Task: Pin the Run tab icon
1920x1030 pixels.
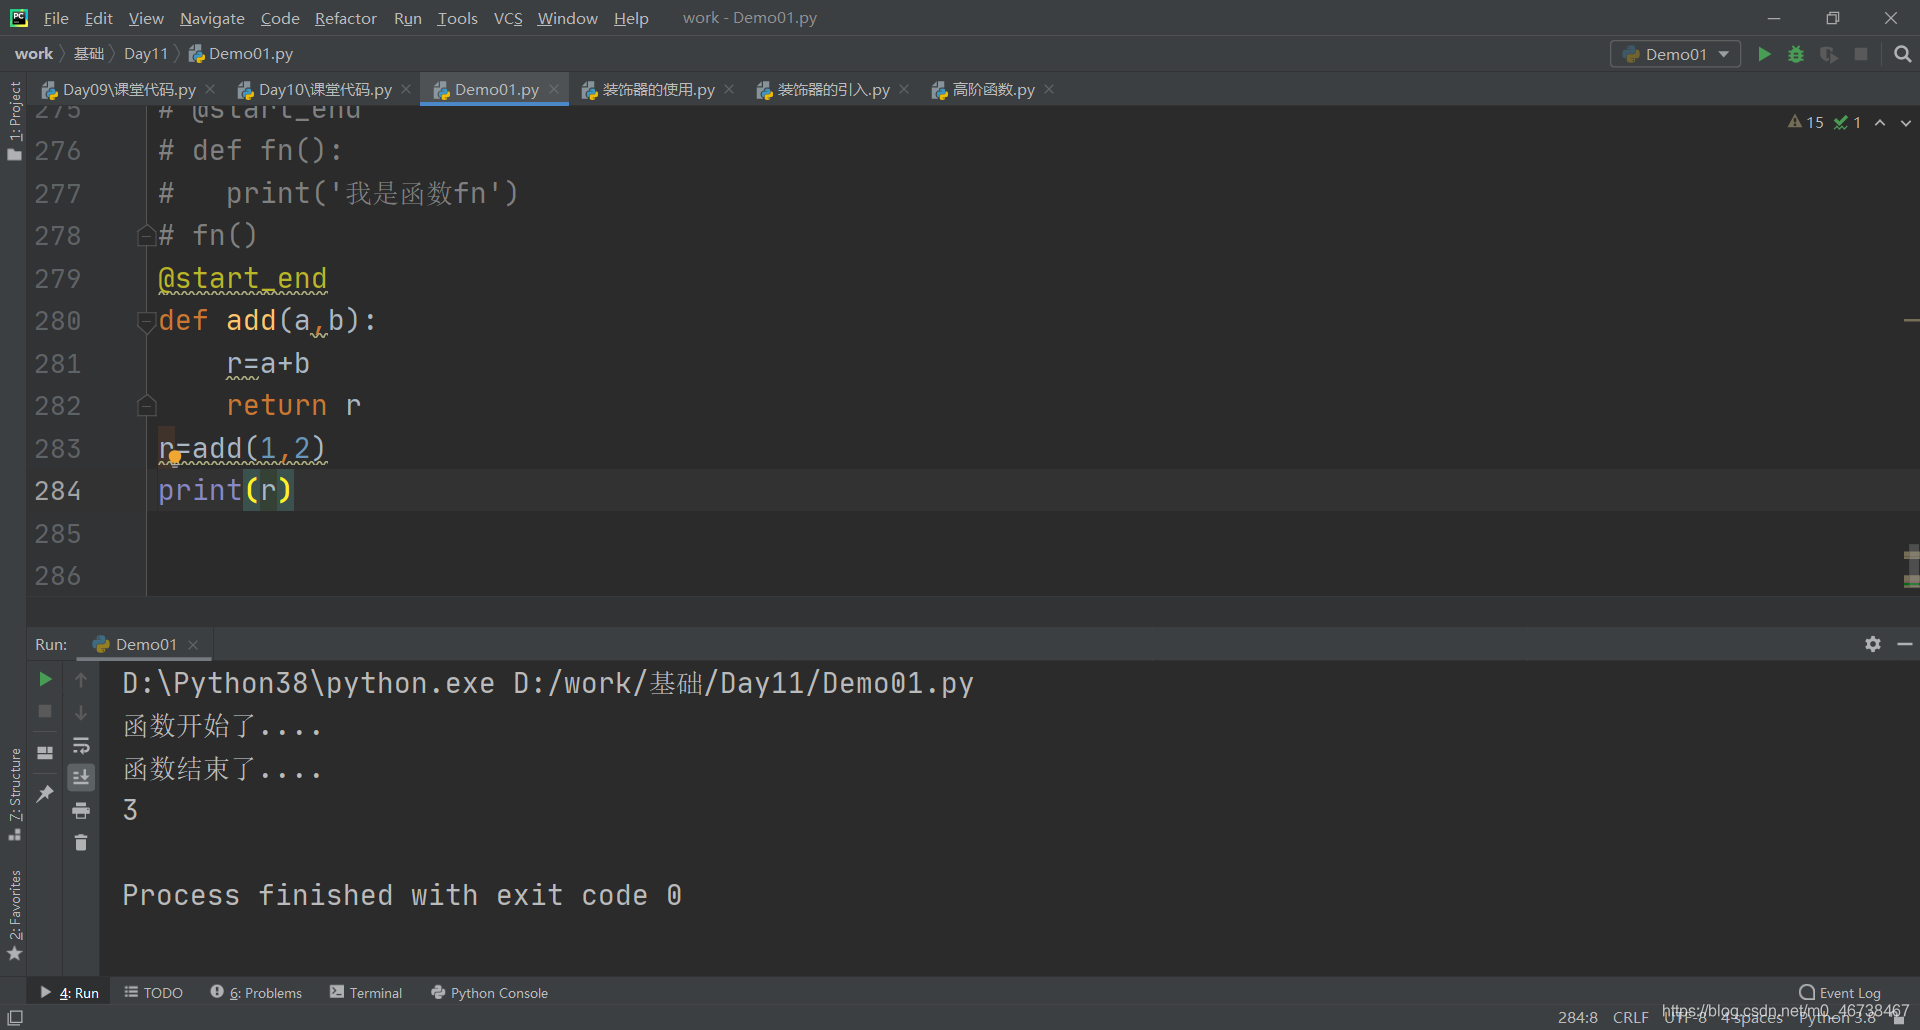Action: [x=45, y=793]
